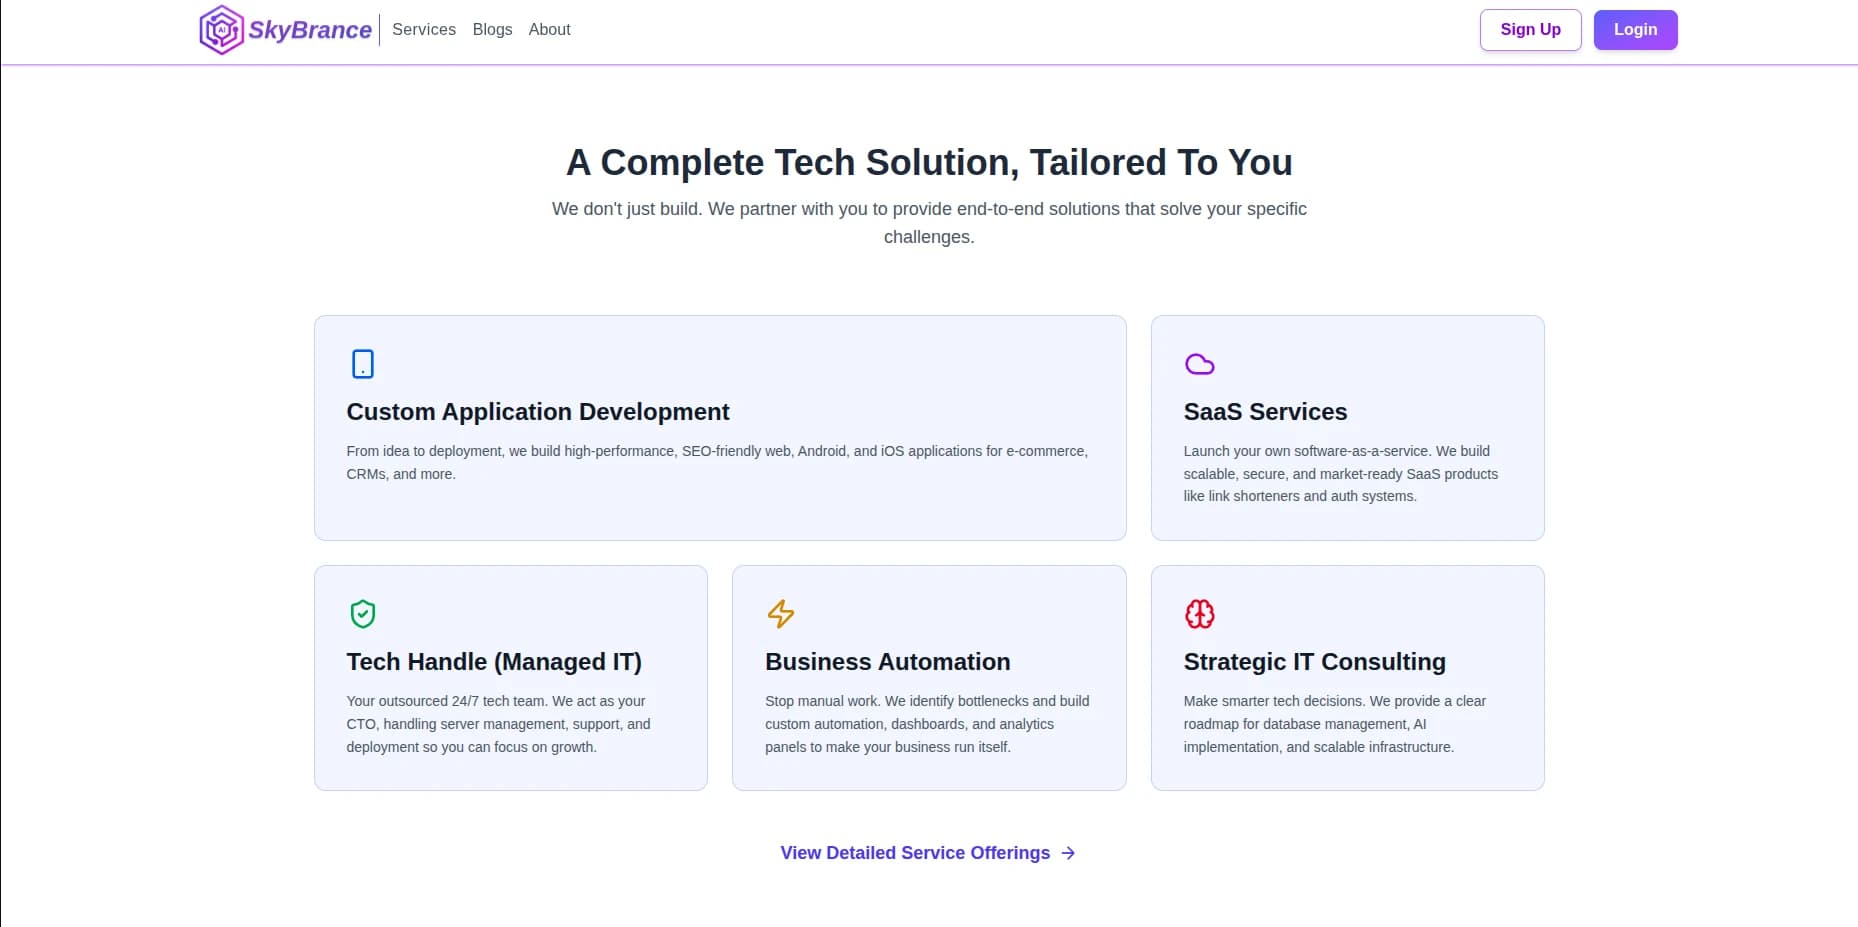Select the SaaS Services card title
Image resolution: width=1858 pixels, height=927 pixels.
tap(1265, 412)
